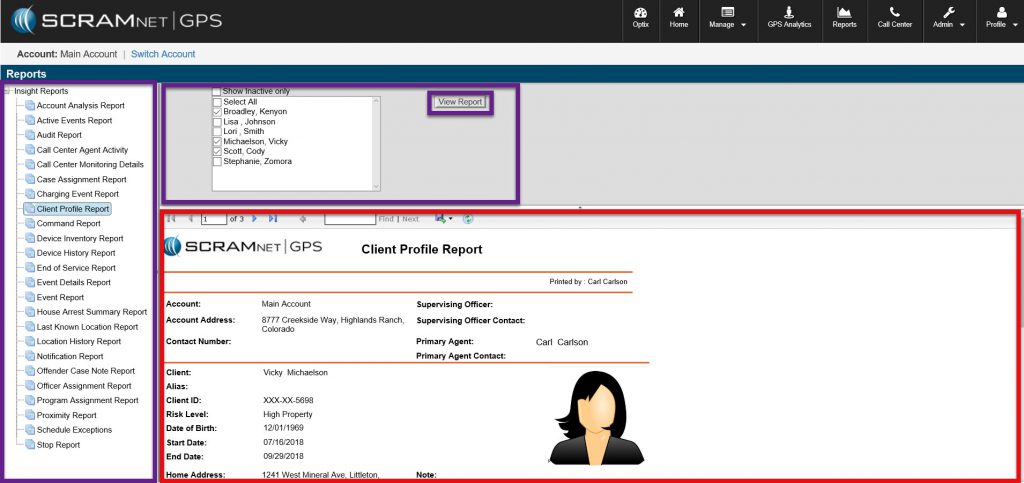1024x483 pixels.
Task: Expand the Manage dropdown menu
Action: pyautogui.click(x=727, y=18)
